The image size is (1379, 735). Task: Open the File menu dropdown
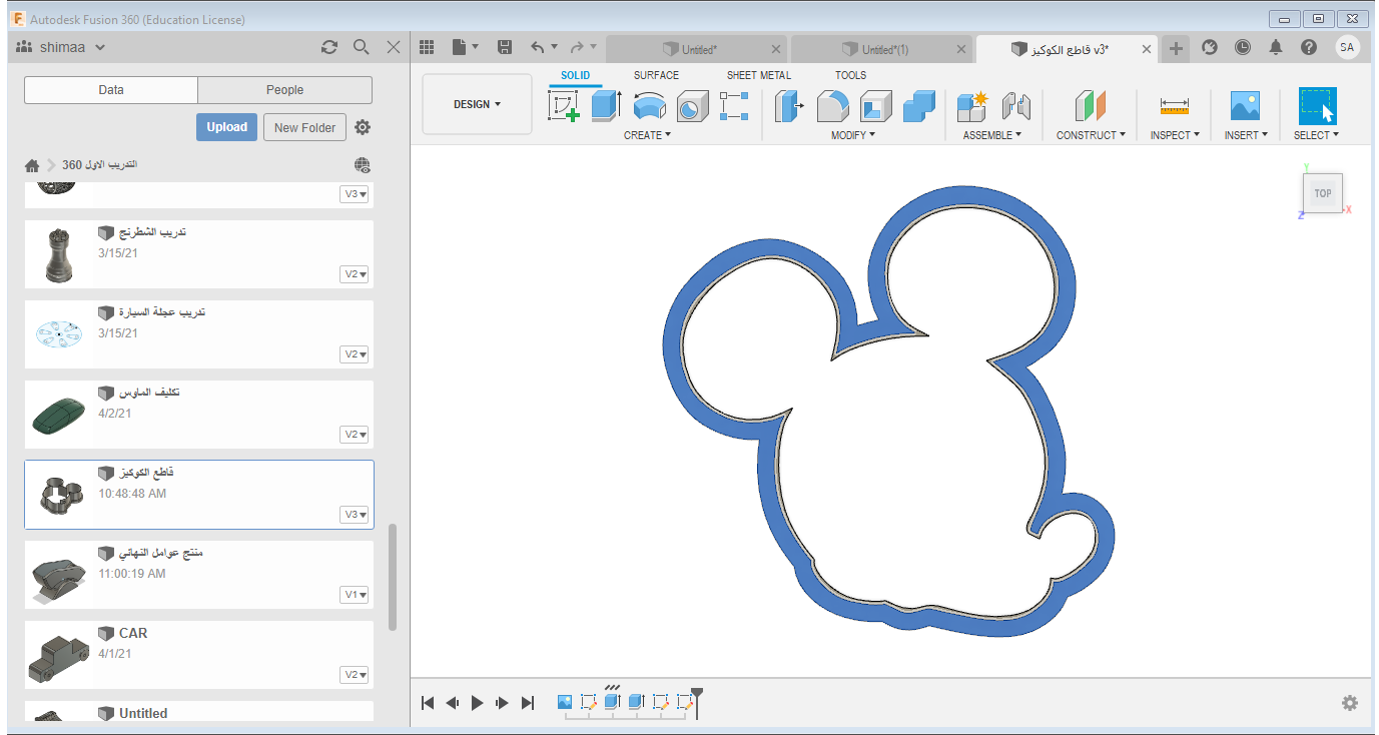[x=466, y=47]
